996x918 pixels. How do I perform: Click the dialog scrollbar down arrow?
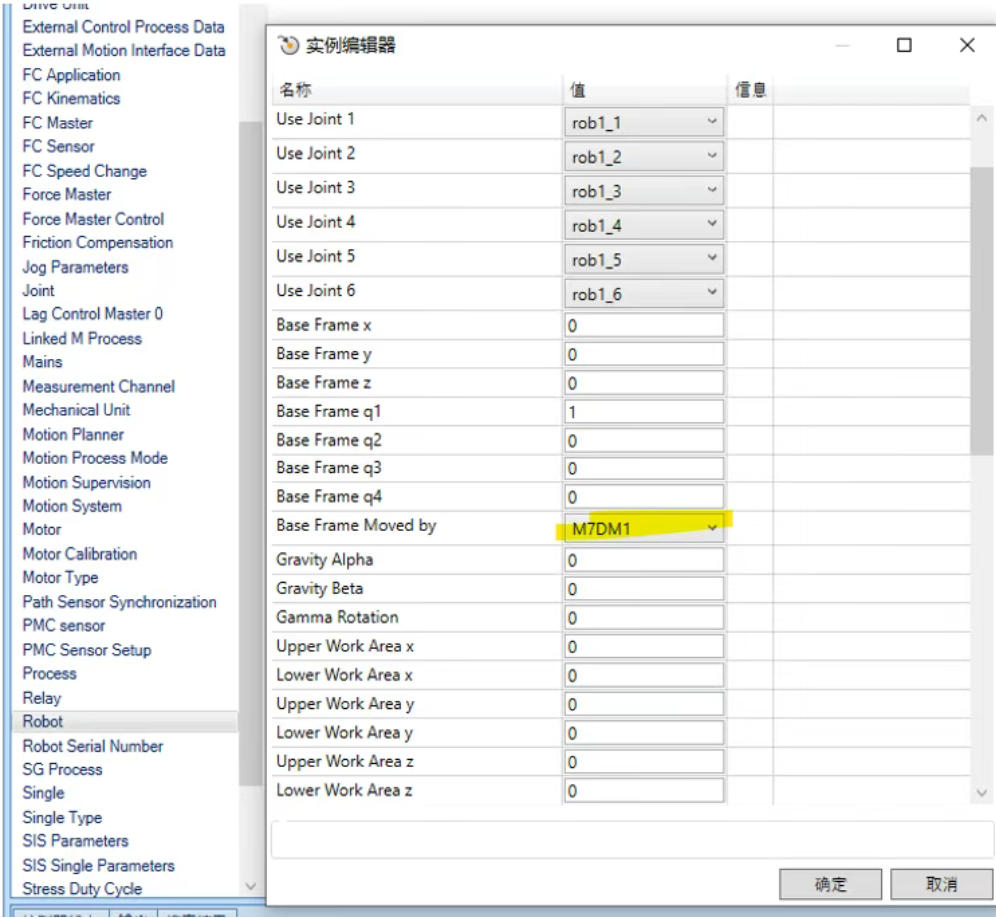coord(982,792)
